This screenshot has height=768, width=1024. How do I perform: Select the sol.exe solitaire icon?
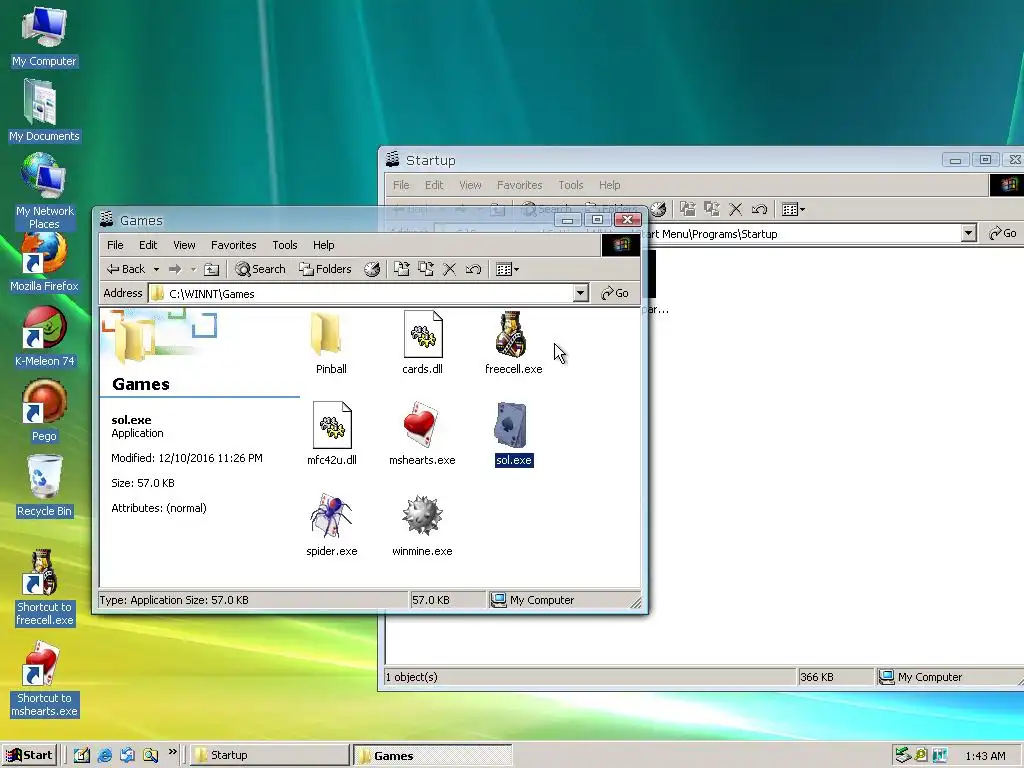coord(513,434)
